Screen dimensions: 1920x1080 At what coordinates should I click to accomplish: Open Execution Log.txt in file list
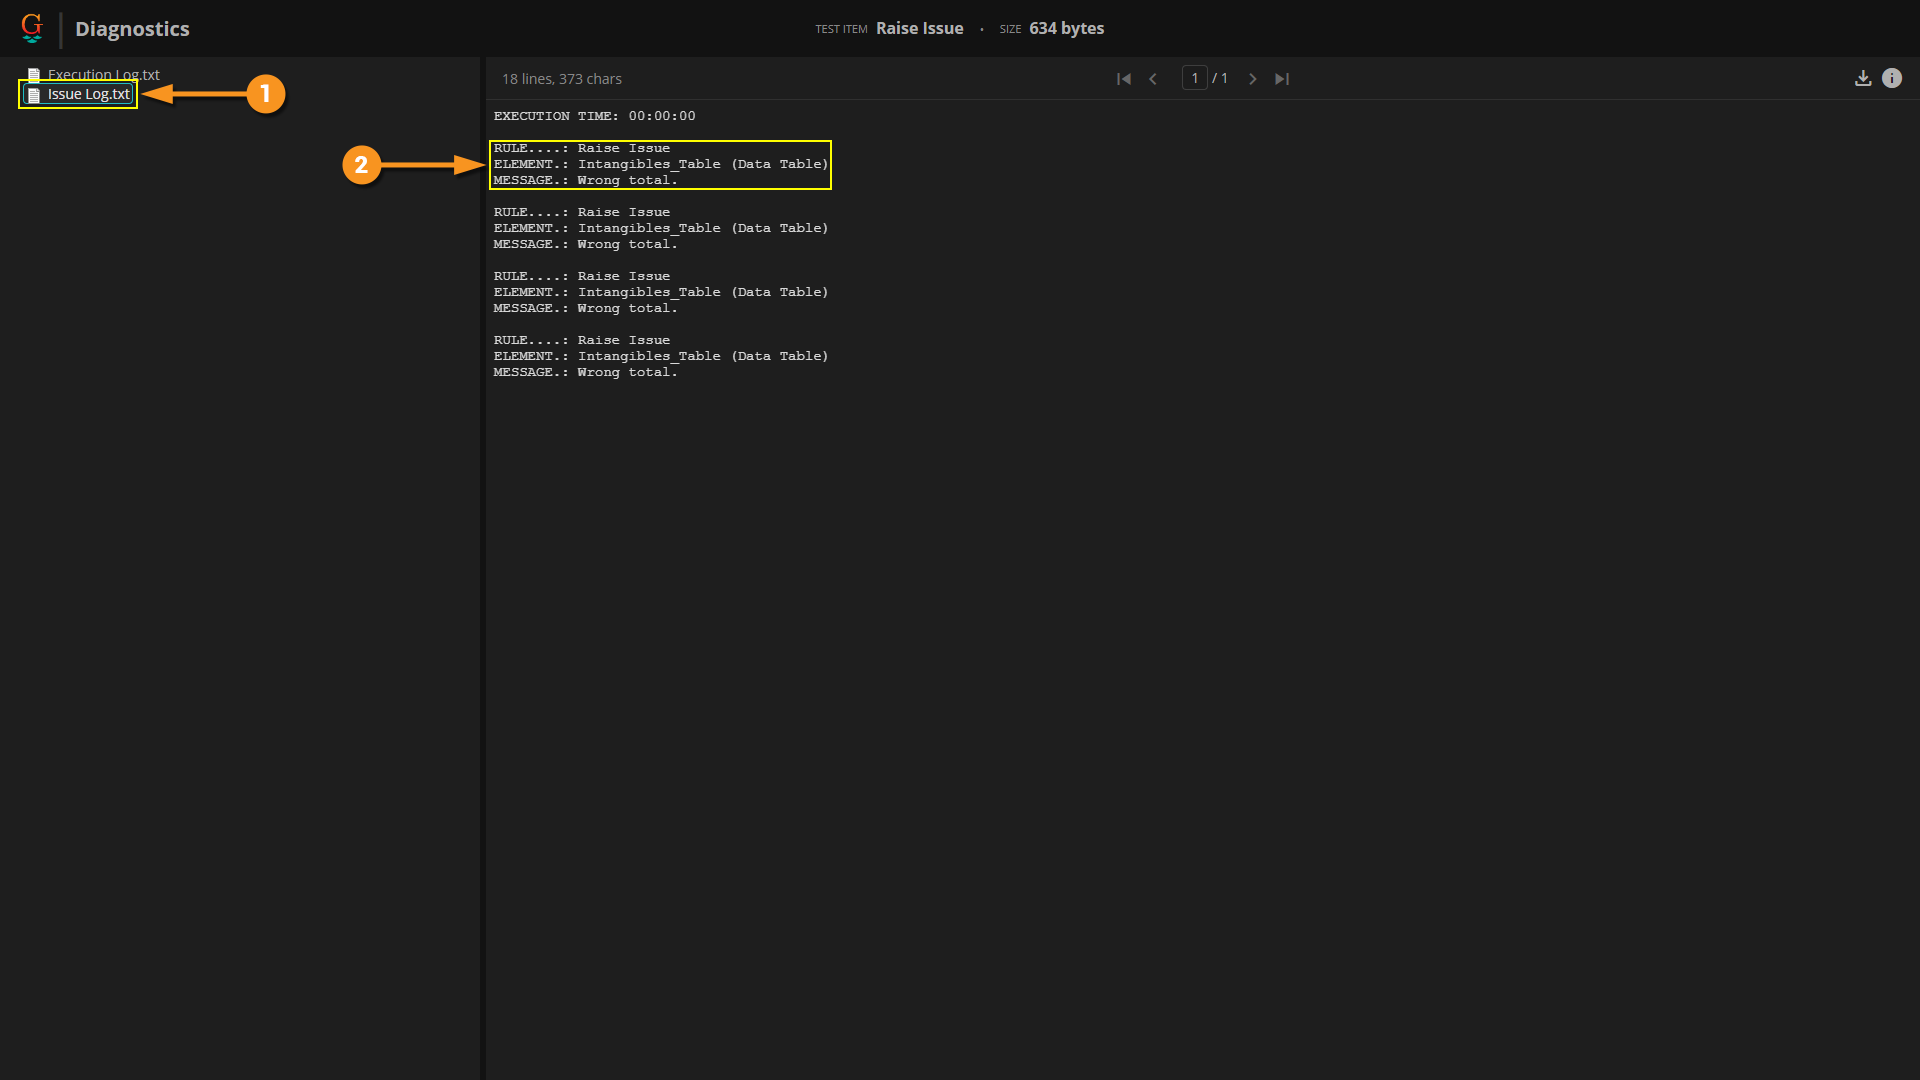point(103,74)
